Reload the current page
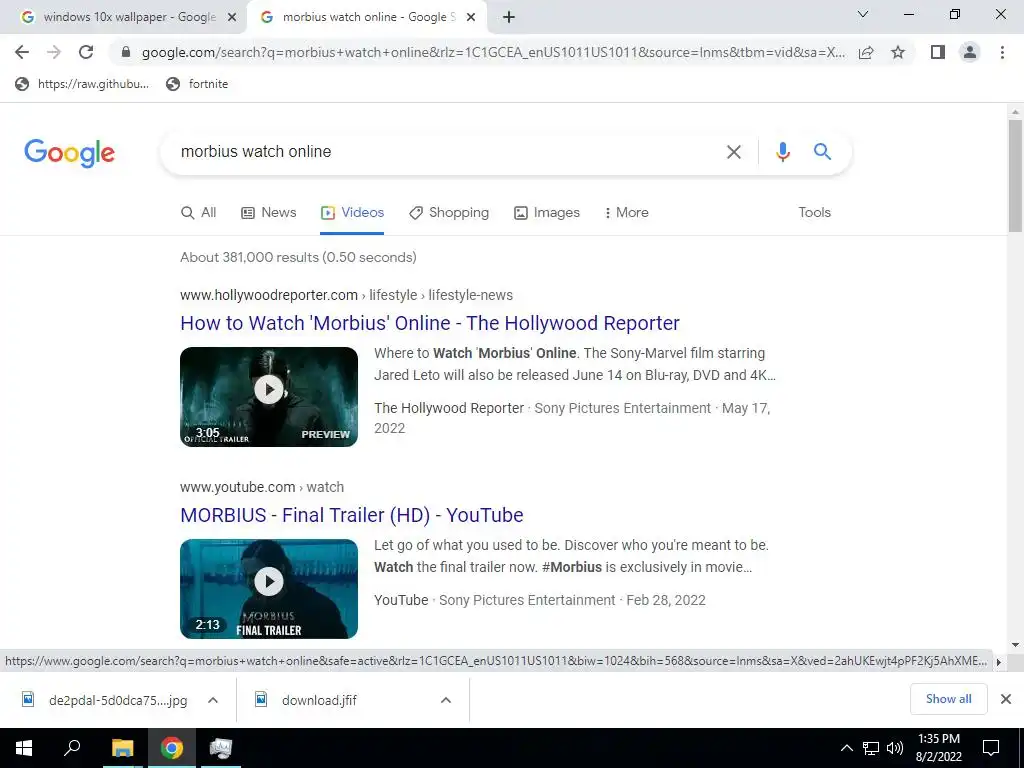1024x768 pixels. (x=86, y=52)
